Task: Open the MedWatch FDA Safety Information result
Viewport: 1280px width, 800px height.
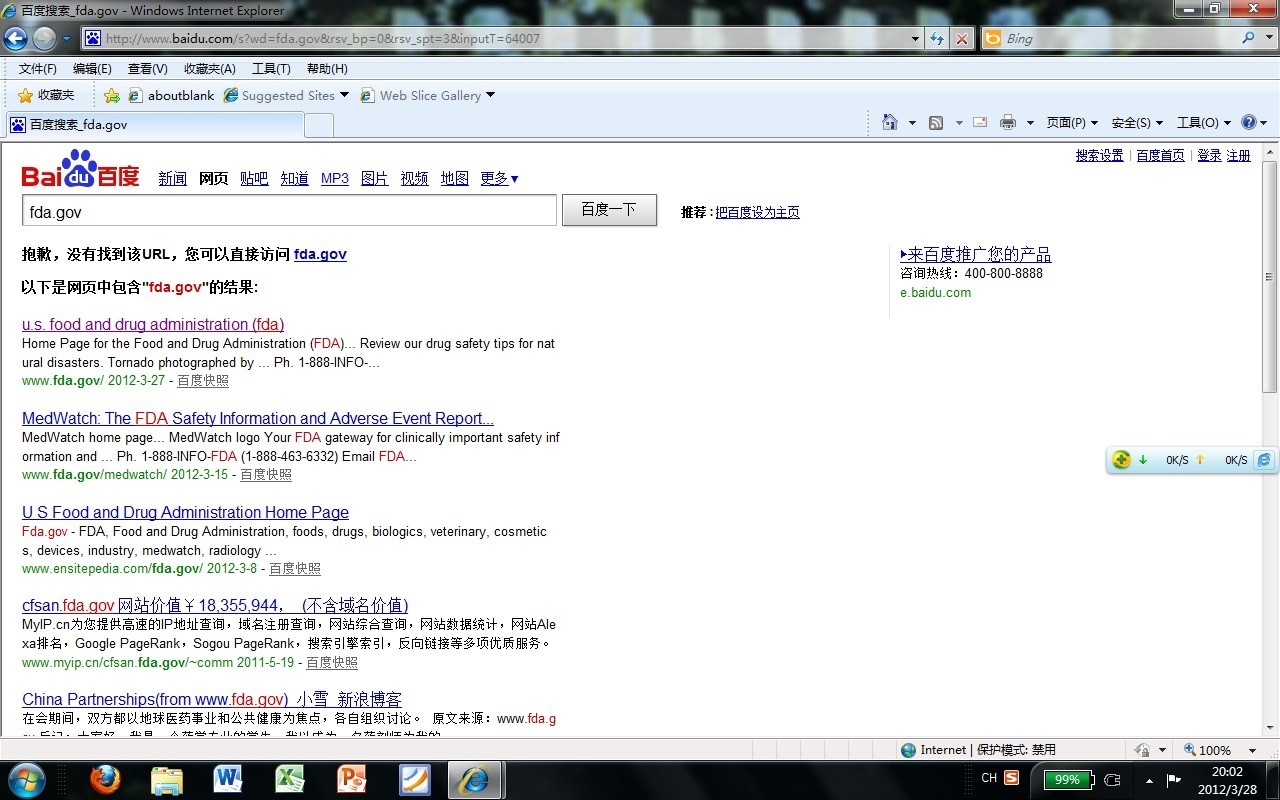Action: click(x=258, y=418)
